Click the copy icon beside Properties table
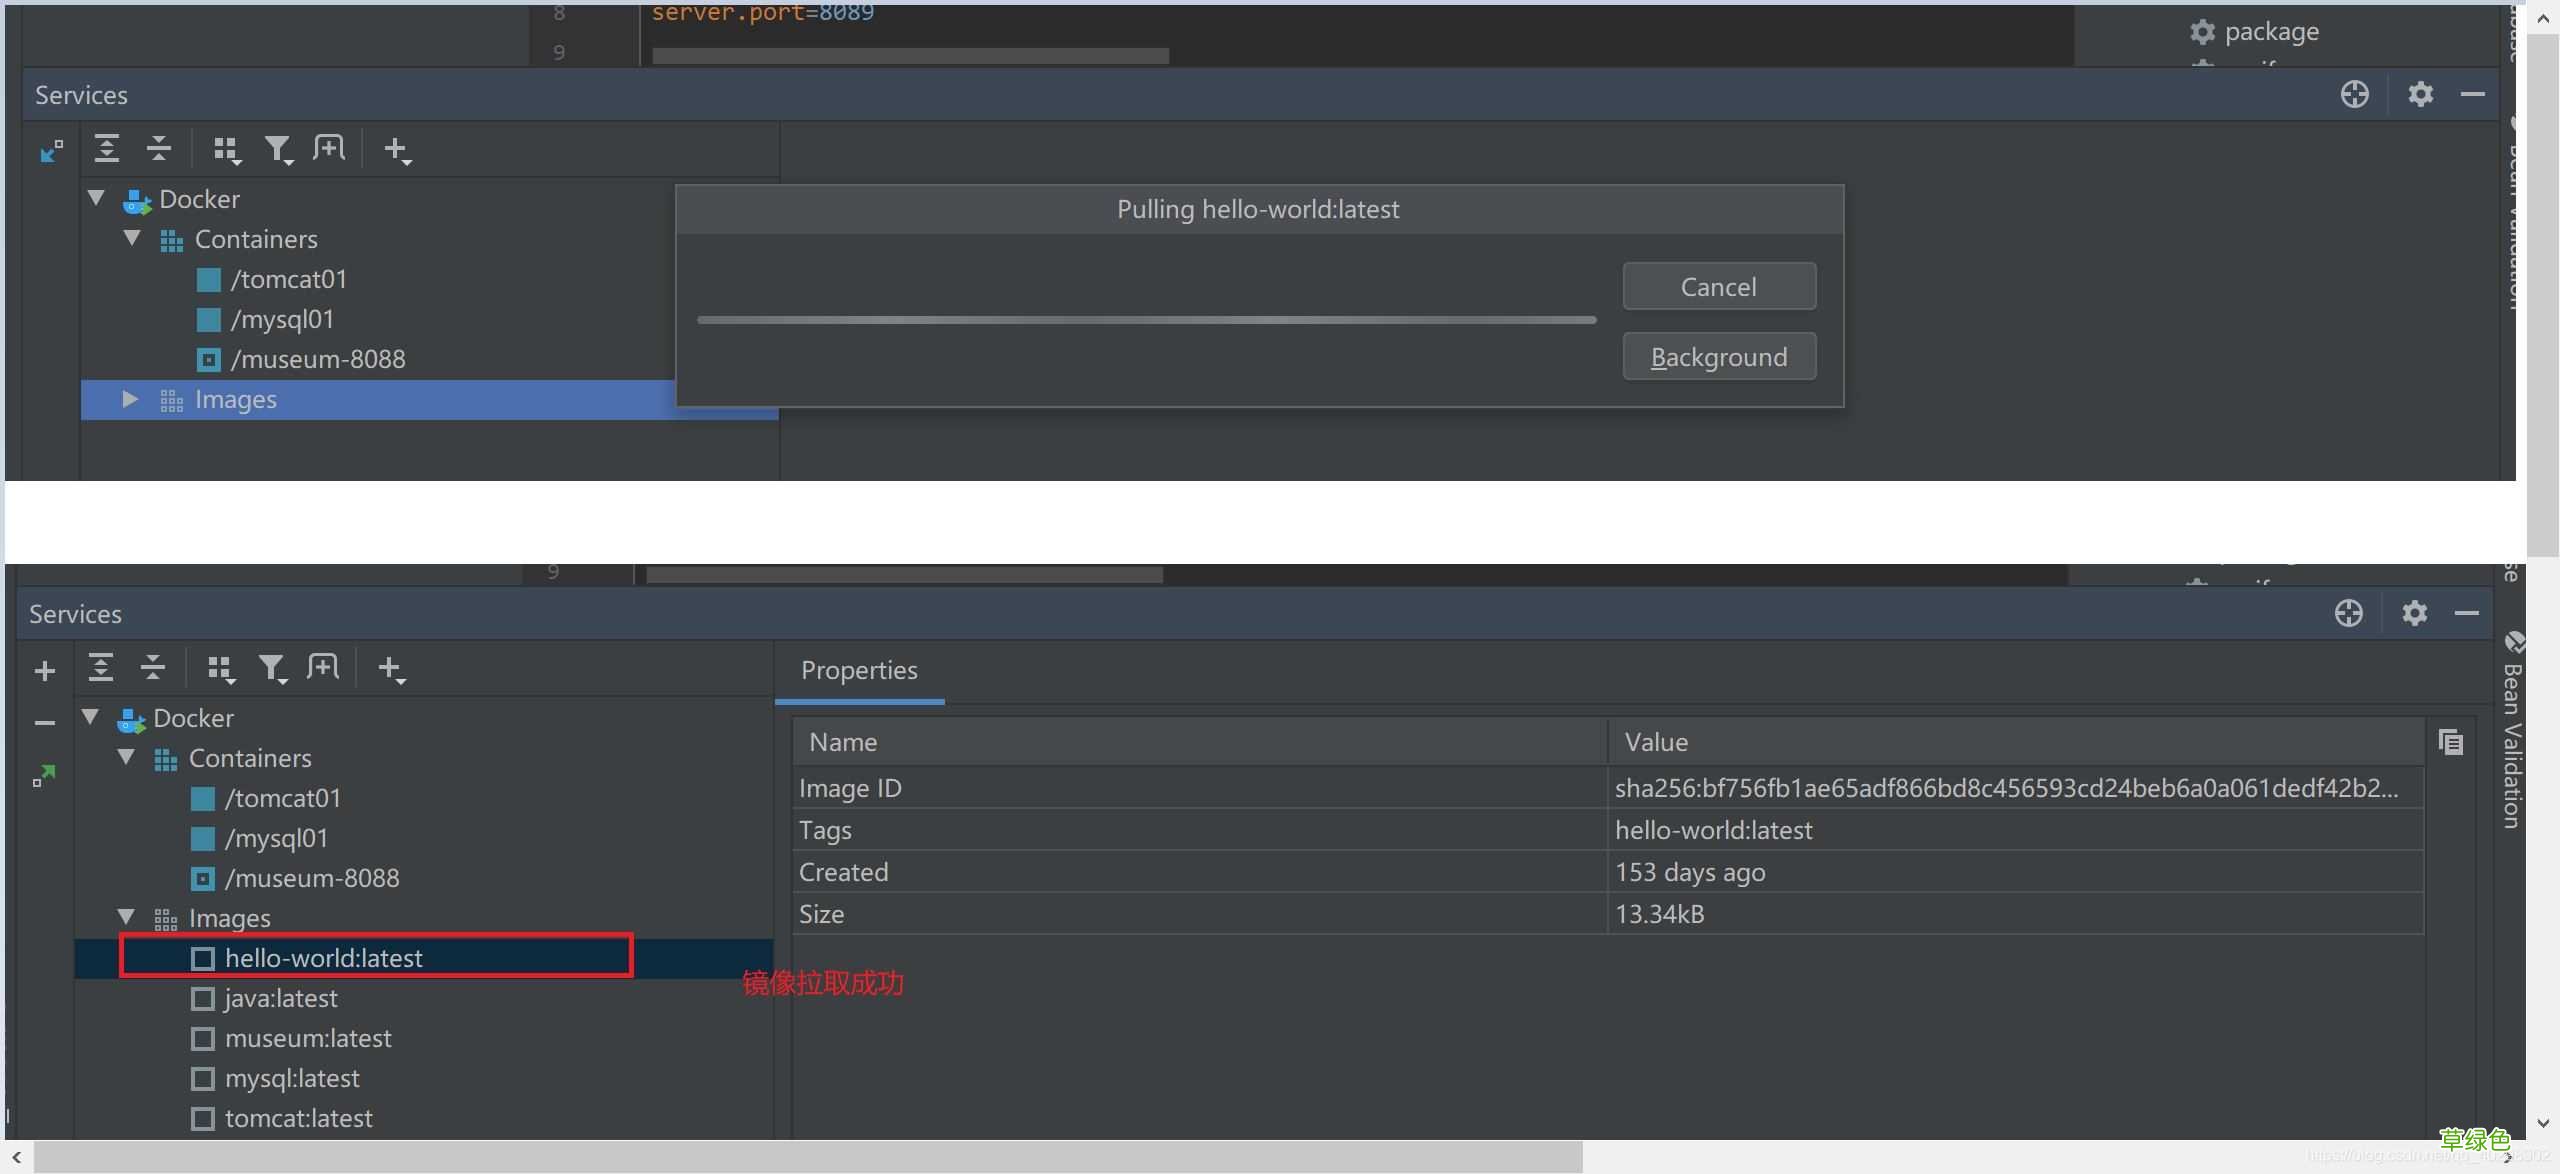2560x1174 pixels. [x=2450, y=742]
